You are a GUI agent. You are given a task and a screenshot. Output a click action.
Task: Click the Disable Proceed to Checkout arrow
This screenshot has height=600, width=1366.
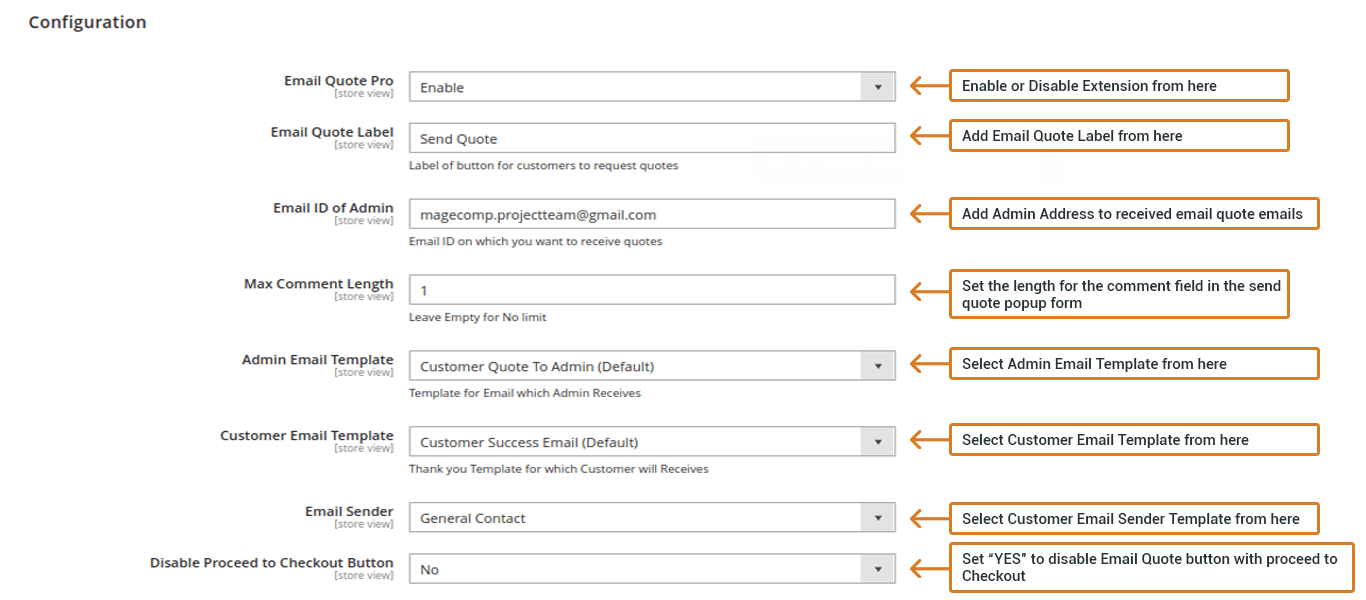(878, 569)
